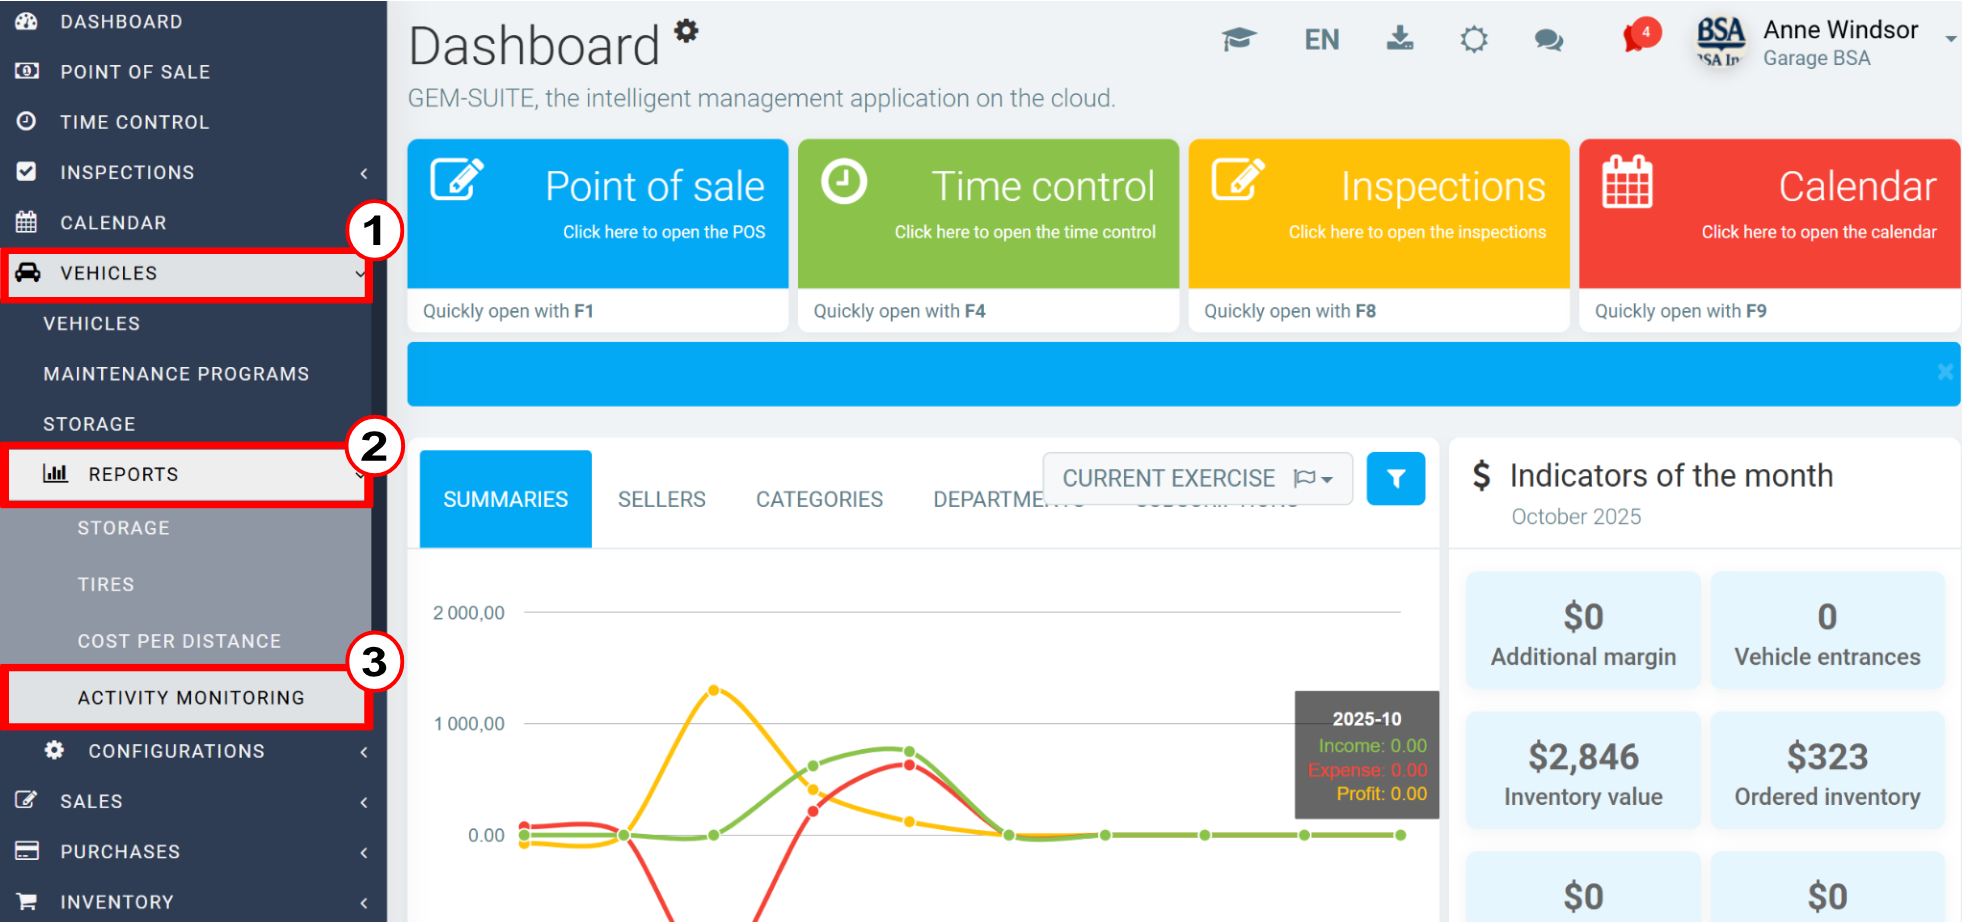The width and height of the screenshot is (1962, 922).
Task: Open settings via the gear icon
Action: coord(1473,40)
